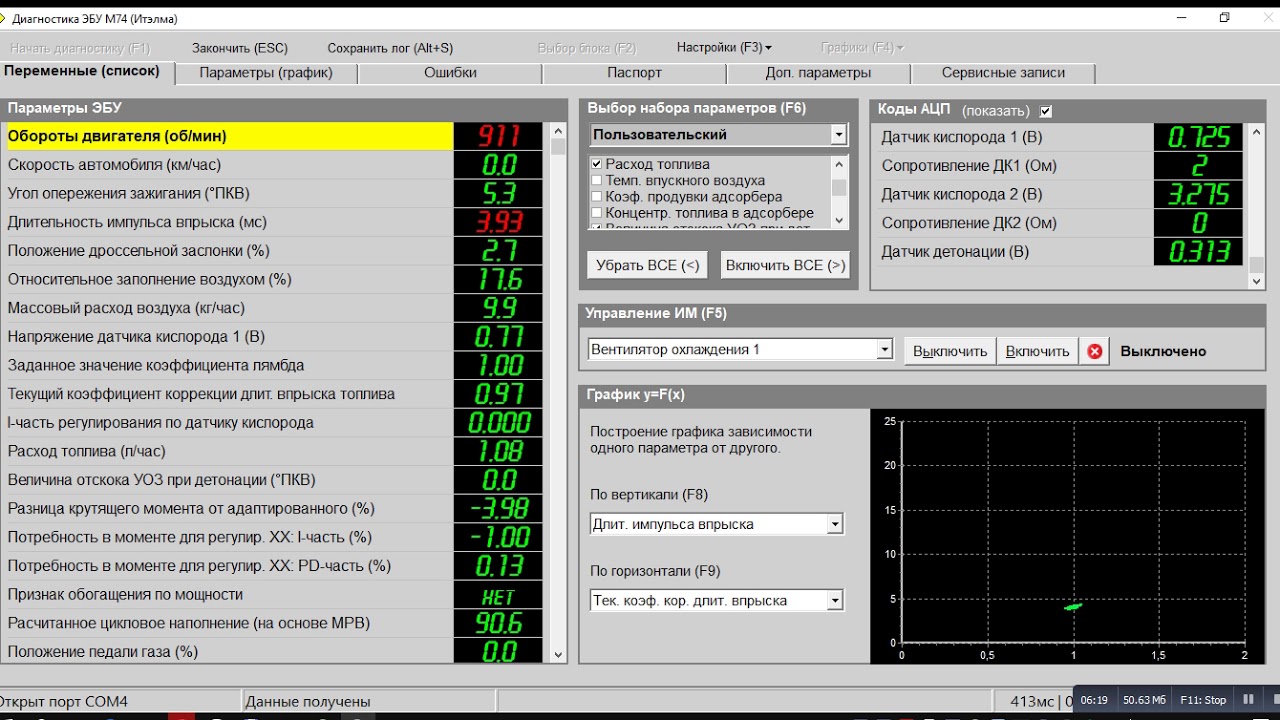
Task: Pause the screen recording
Action: pyautogui.click(x=1247, y=700)
